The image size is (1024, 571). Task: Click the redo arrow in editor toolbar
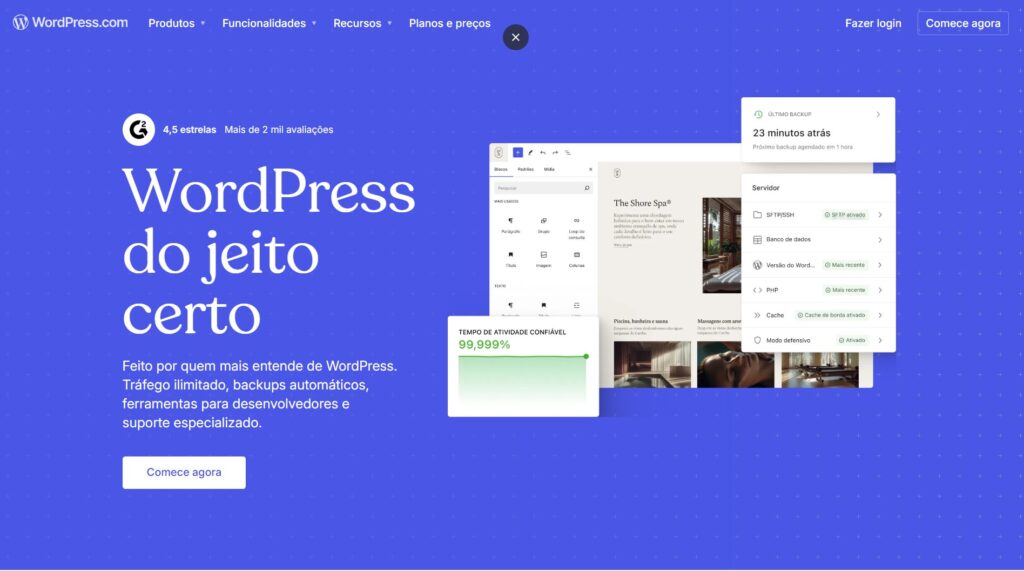555,152
